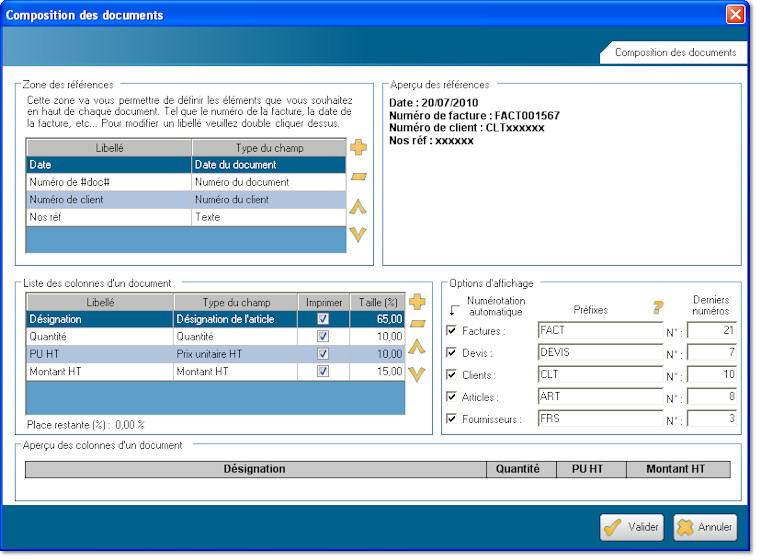Click Devis last number field showing 7

pos(712,352)
